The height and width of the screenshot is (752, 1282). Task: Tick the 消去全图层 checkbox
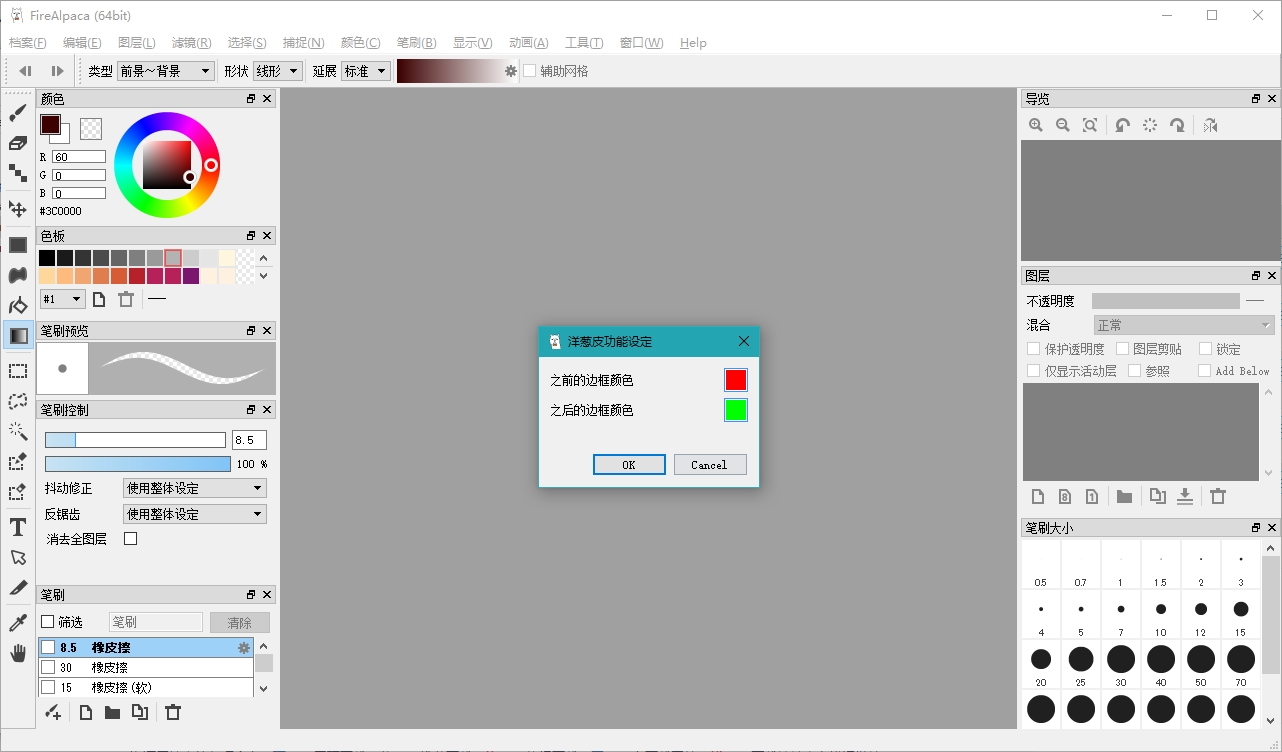(x=130, y=539)
